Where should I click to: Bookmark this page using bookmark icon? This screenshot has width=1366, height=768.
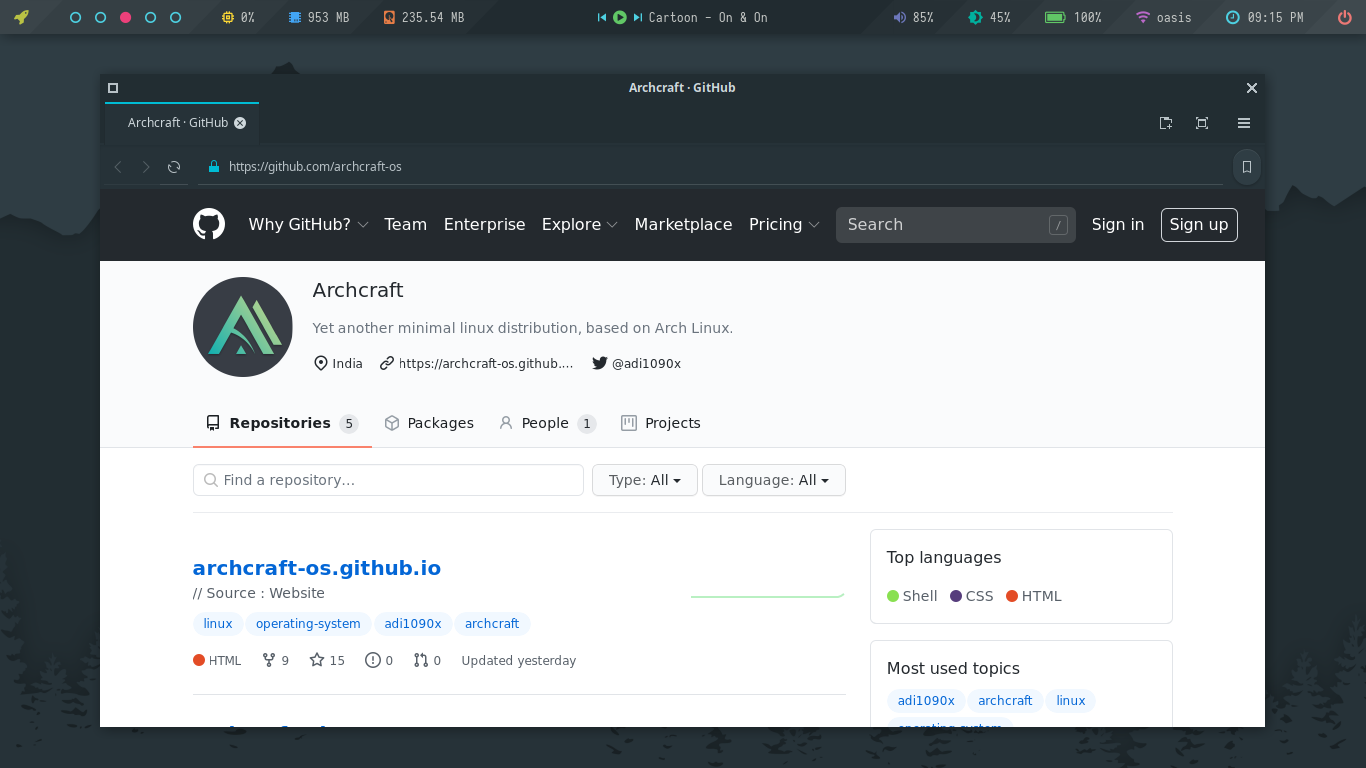click(x=1247, y=167)
